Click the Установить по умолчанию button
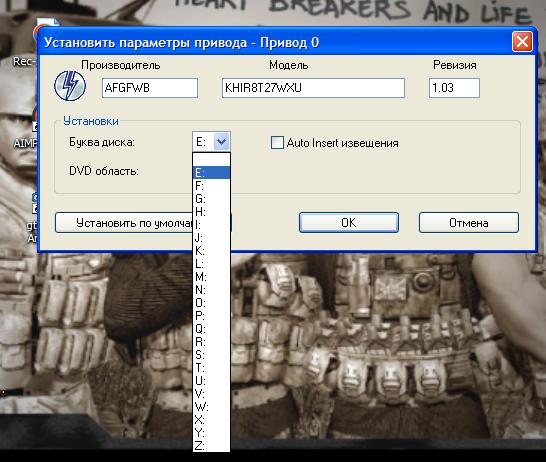546x462 pixels. click(124, 222)
